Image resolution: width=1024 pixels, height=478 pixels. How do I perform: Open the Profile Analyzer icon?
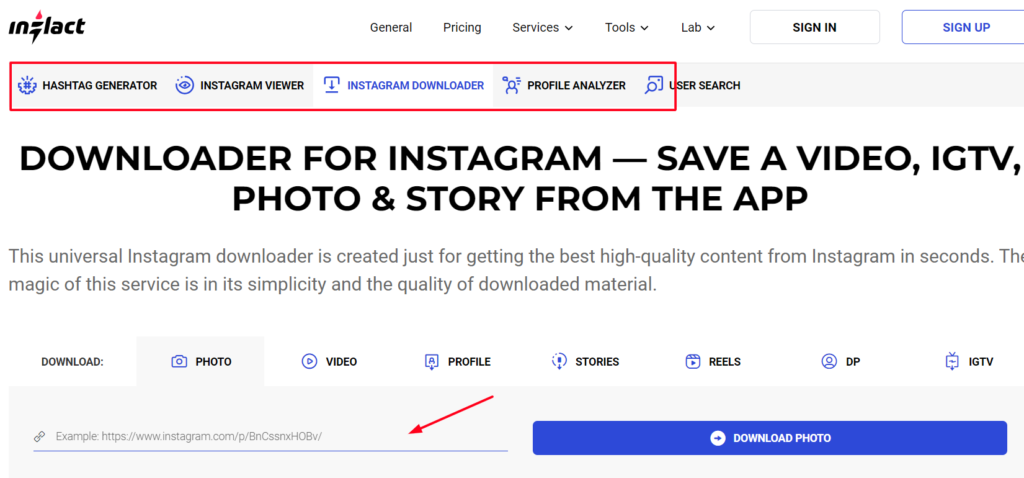tap(511, 86)
